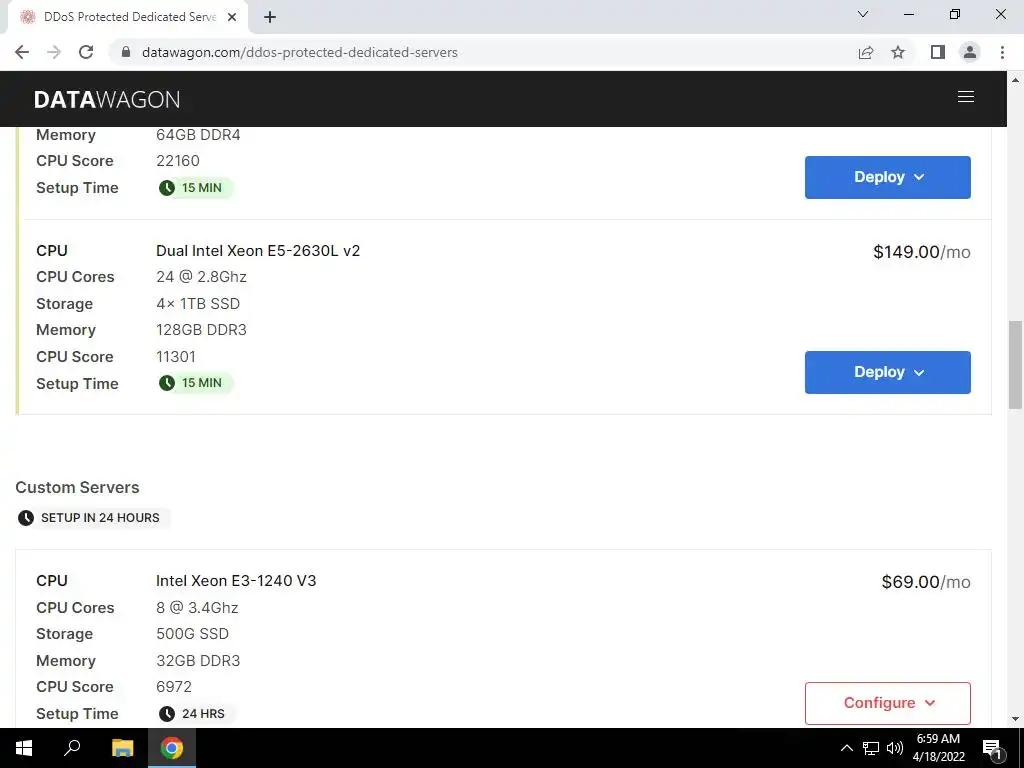Click the 24 HRS setup time badge
The width and height of the screenshot is (1024, 768).
tap(195, 714)
